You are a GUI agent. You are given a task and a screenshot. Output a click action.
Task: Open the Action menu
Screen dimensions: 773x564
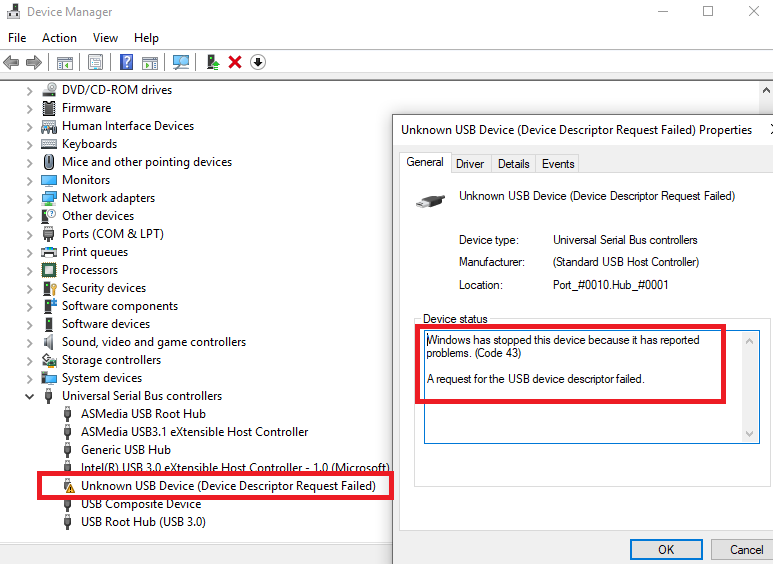coord(59,38)
